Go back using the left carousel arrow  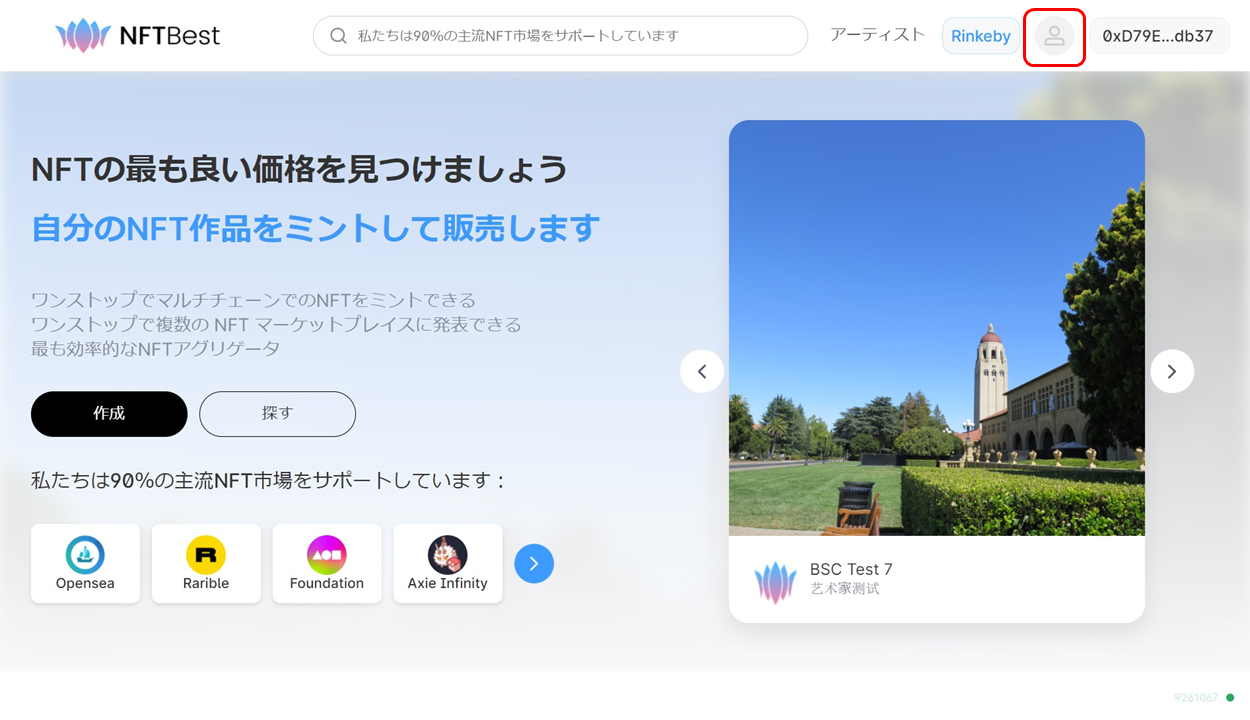(x=702, y=371)
